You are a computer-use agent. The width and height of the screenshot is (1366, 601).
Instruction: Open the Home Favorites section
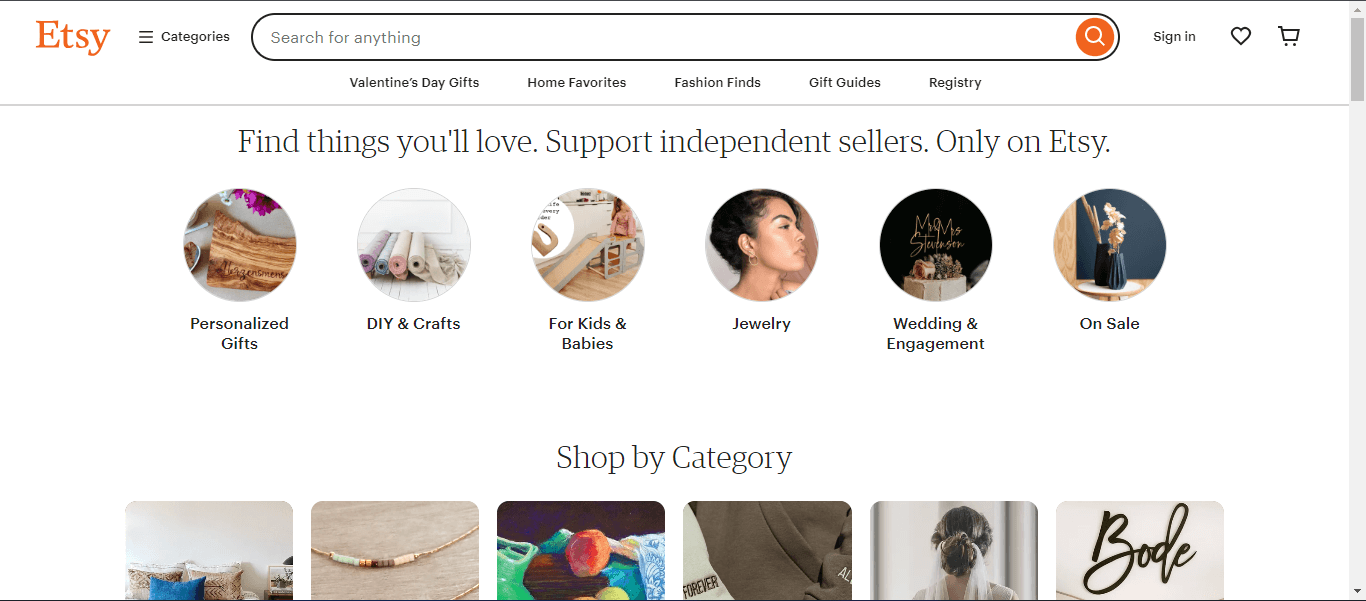pos(576,82)
